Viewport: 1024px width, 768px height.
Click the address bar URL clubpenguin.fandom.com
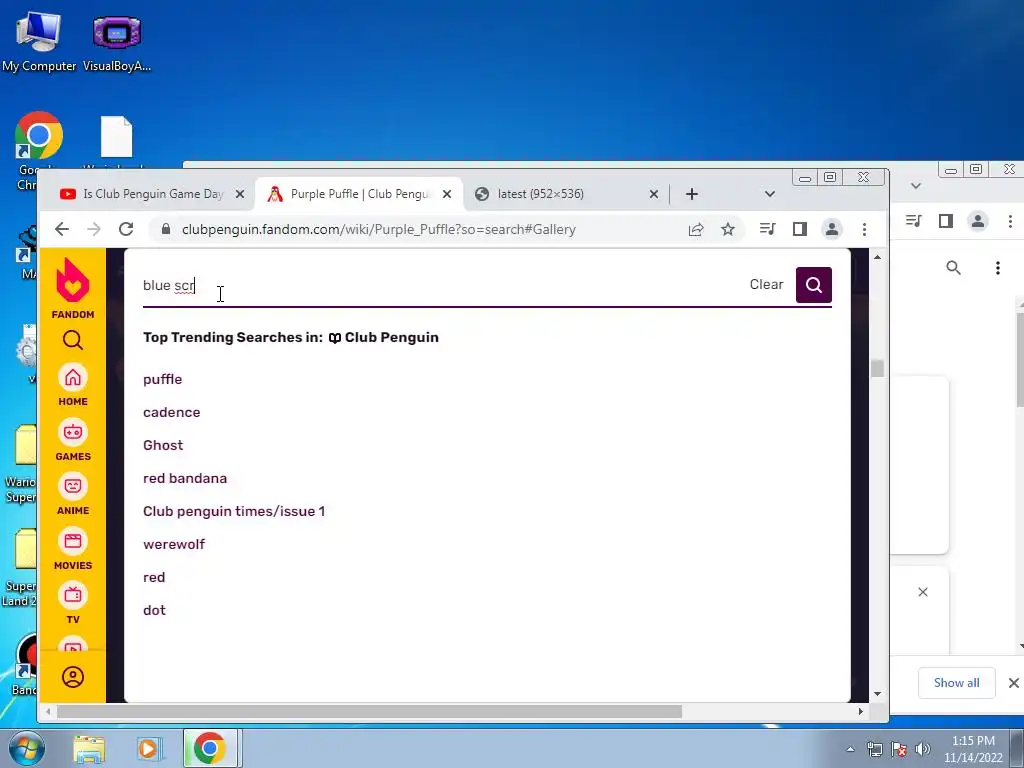[379, 229]
